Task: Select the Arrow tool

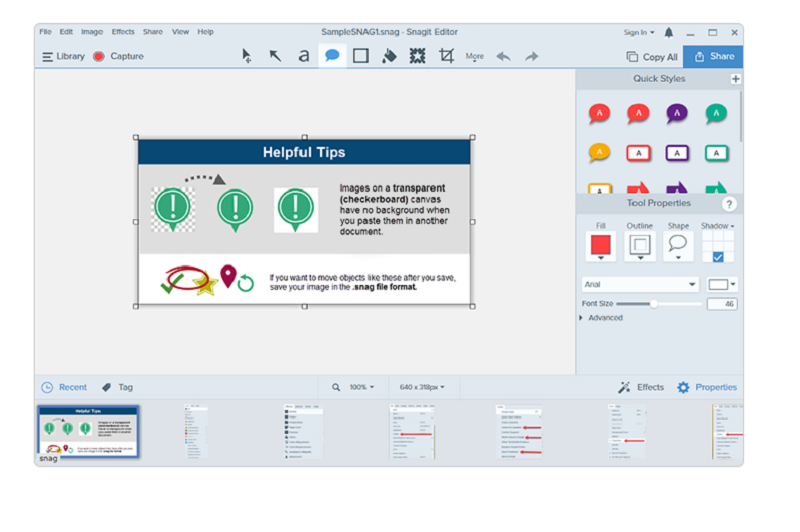Action: (275, 56)
